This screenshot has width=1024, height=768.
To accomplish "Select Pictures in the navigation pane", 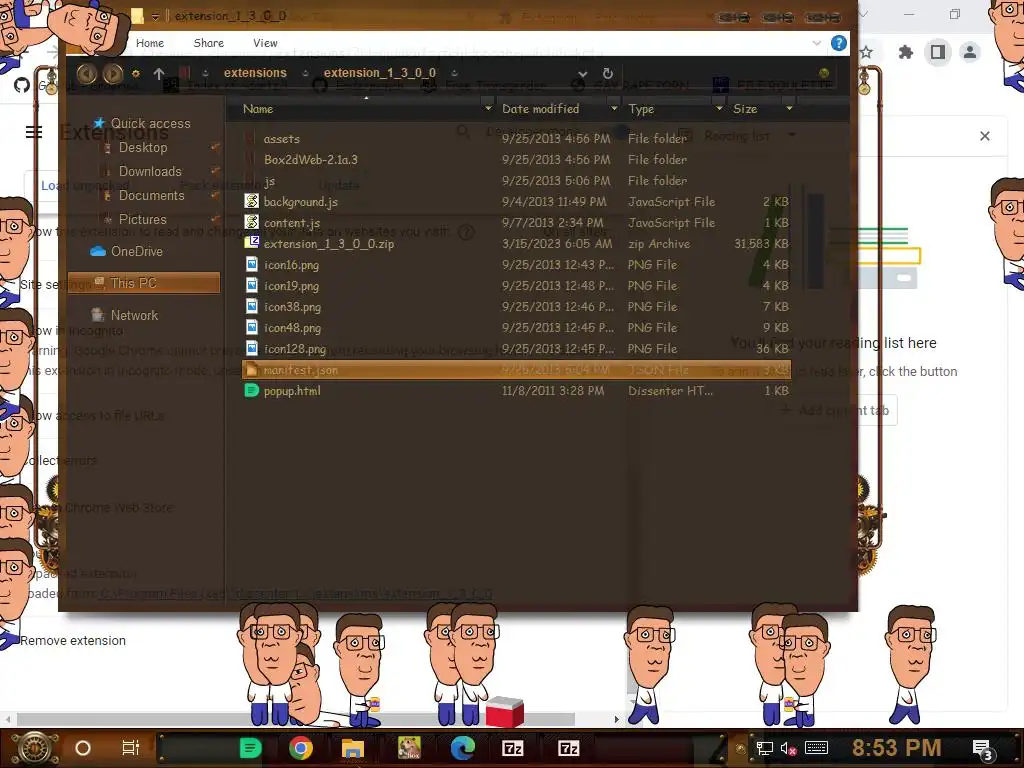I will point(142,220).
